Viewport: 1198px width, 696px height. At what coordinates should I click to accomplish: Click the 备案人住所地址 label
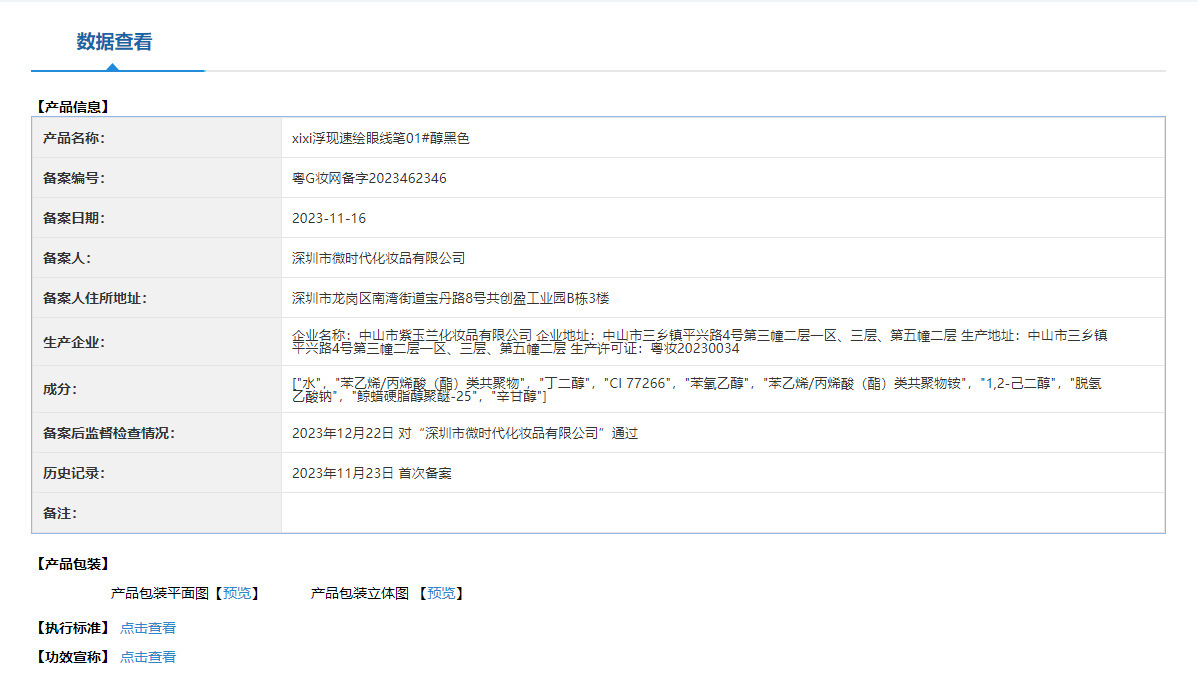(95, 299)
